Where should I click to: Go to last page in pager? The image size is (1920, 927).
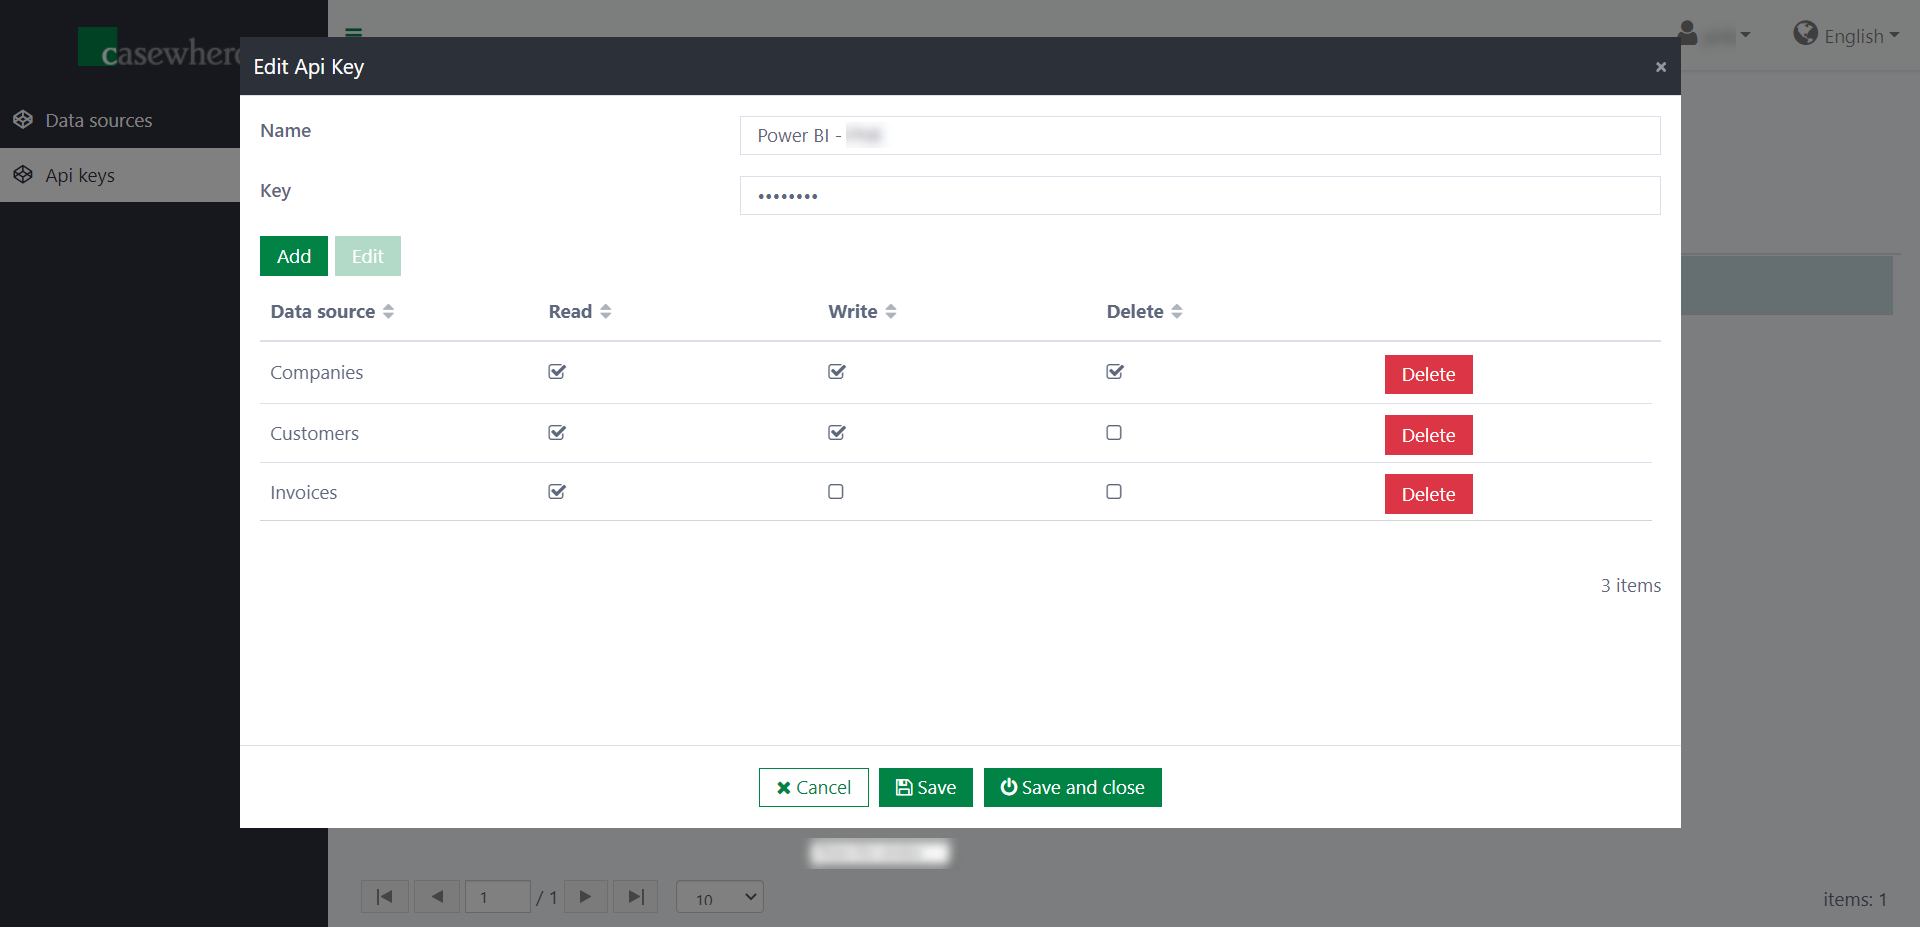tap(635, 897)
